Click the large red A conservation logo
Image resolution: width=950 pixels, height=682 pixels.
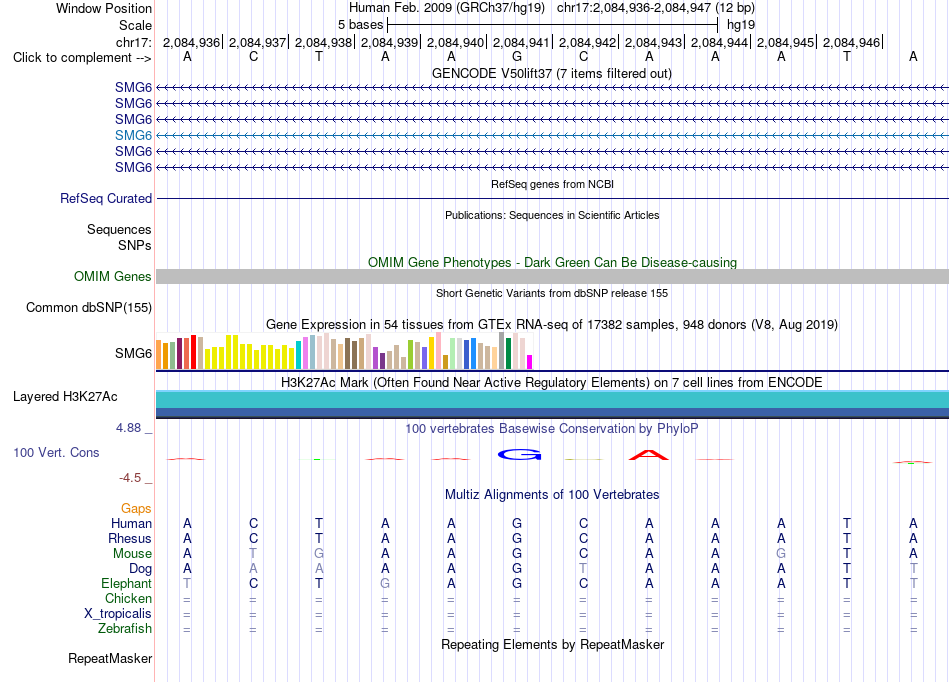pyautogui.click(x=649, y=455)
